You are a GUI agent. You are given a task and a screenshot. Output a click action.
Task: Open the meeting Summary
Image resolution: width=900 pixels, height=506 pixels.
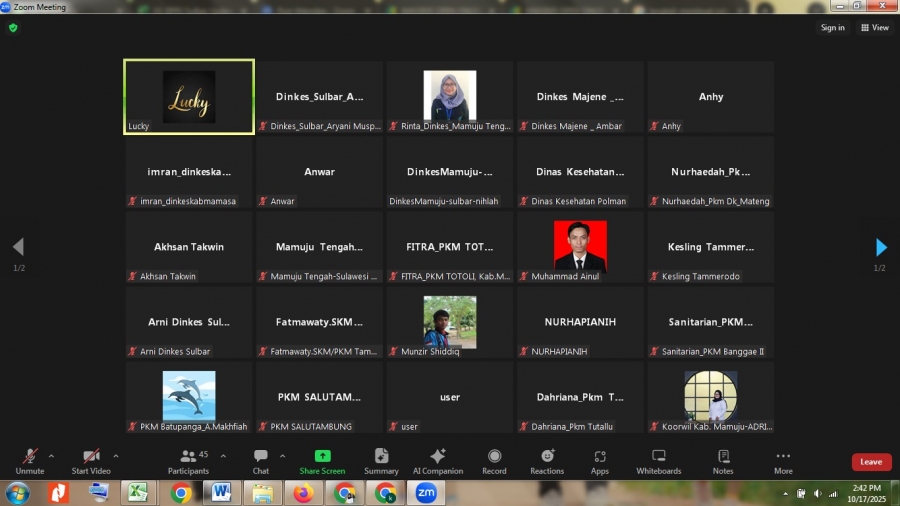pos(381,456)
